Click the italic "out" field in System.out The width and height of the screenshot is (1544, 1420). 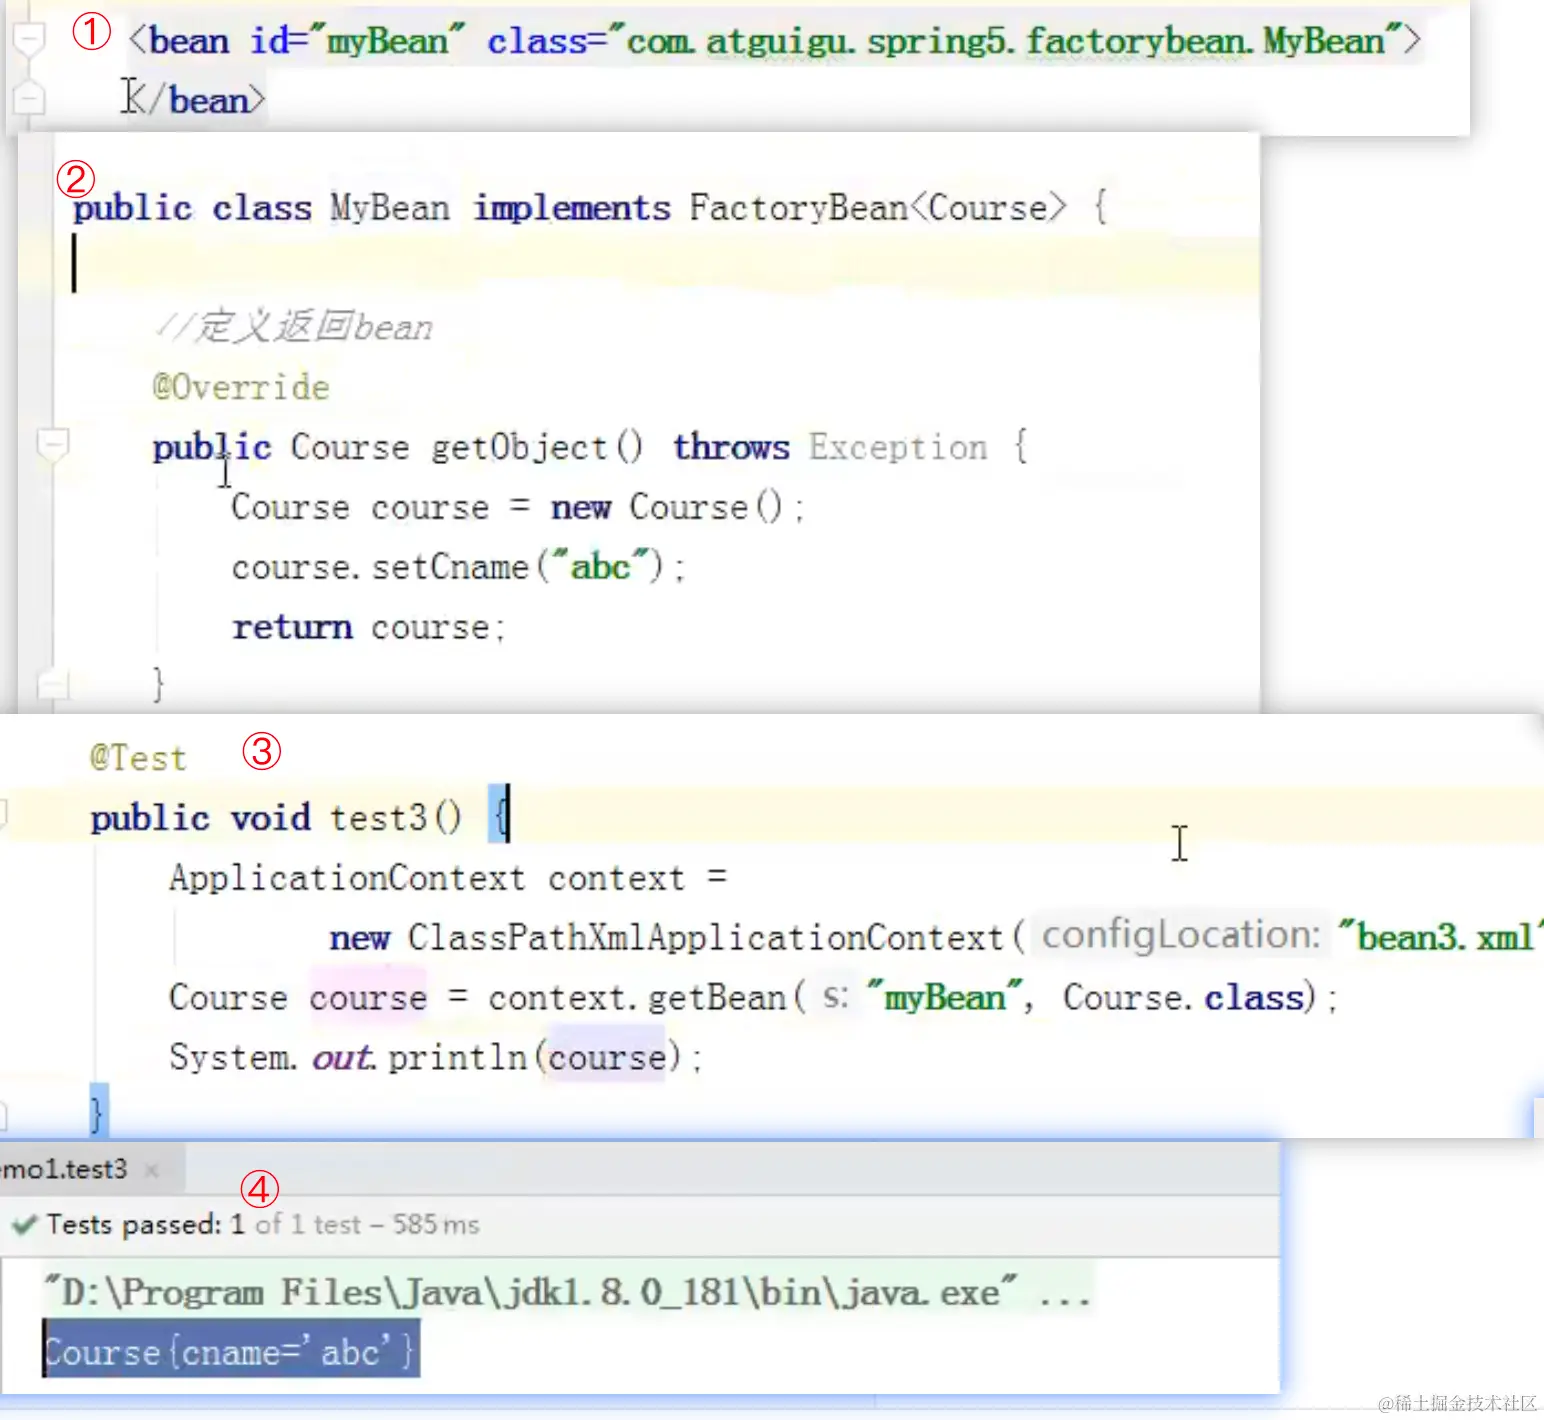tap(342, 1058)
